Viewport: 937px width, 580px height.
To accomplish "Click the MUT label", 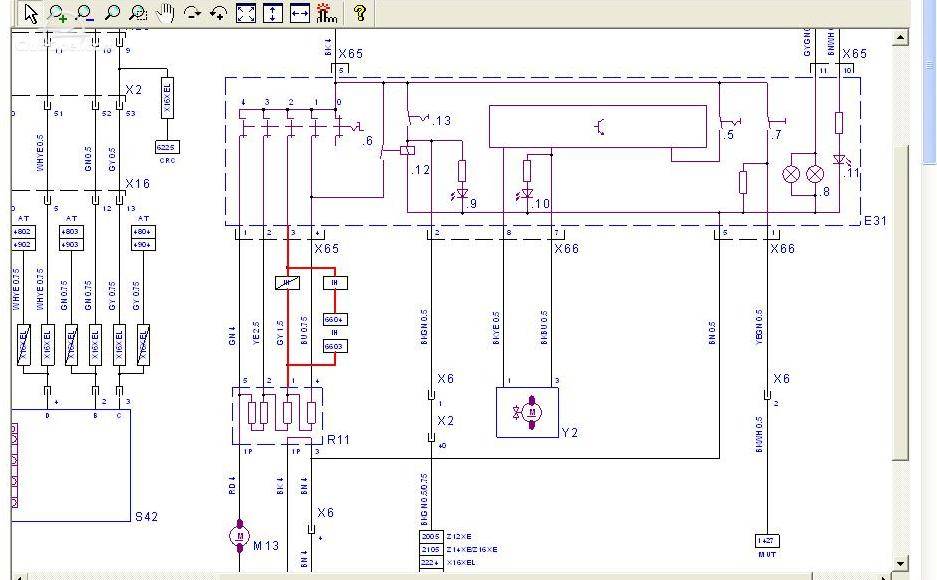I will [x=767, y=554].
